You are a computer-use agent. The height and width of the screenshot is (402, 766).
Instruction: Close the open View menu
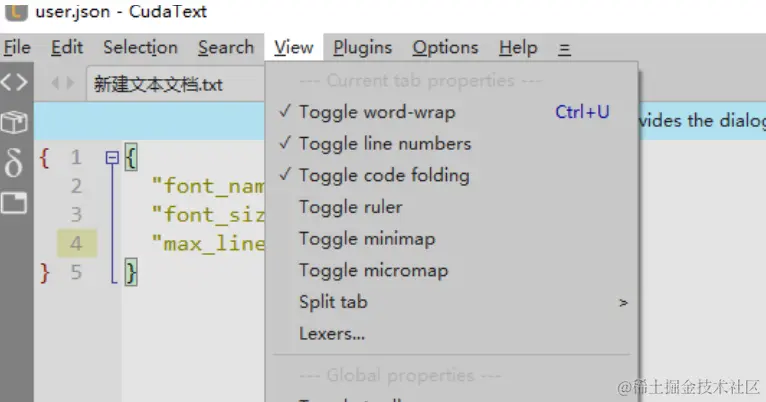click(294, 48)
